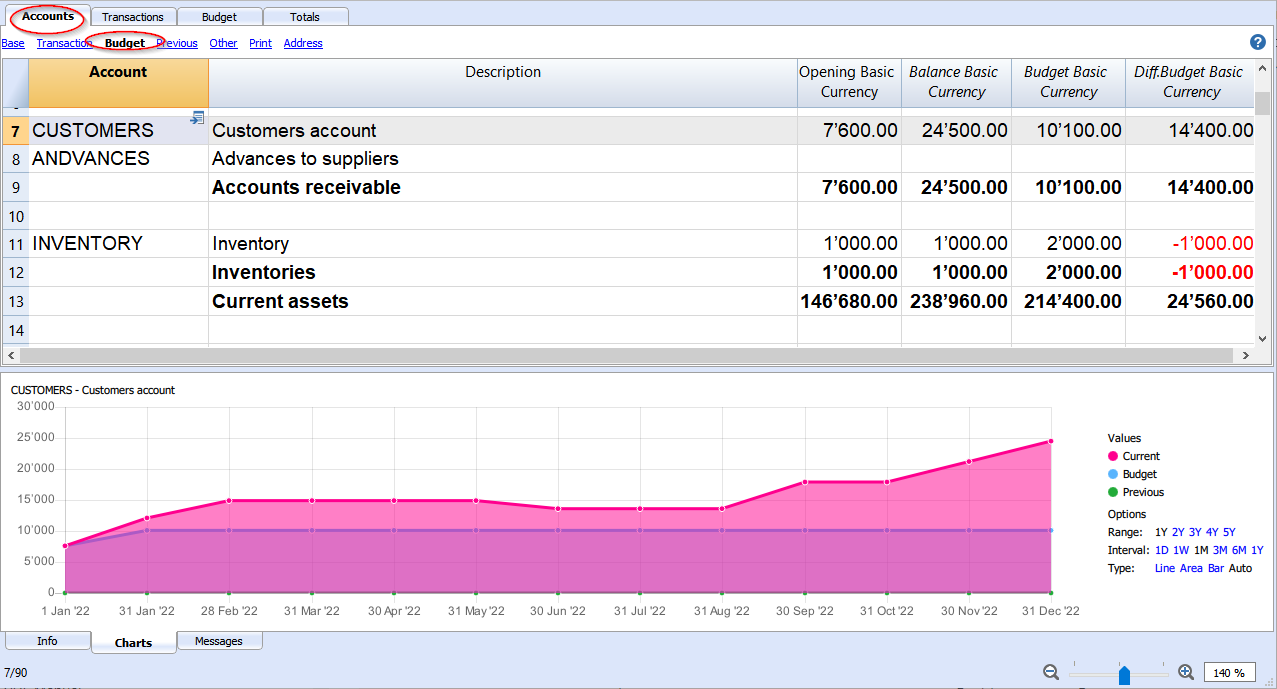The width and height of the screenshot is (1277, 689).
Task: Click the table vertical scrollbar down arrow
Action: point(1262,339)
